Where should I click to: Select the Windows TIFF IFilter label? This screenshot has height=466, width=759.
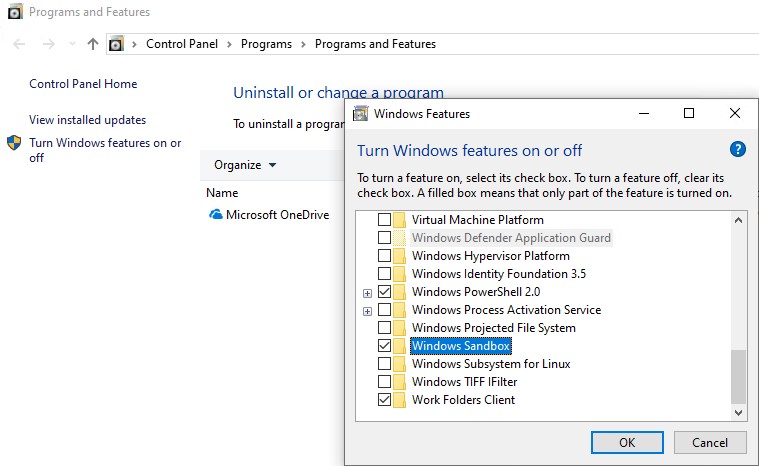click(x=464, y=382)
